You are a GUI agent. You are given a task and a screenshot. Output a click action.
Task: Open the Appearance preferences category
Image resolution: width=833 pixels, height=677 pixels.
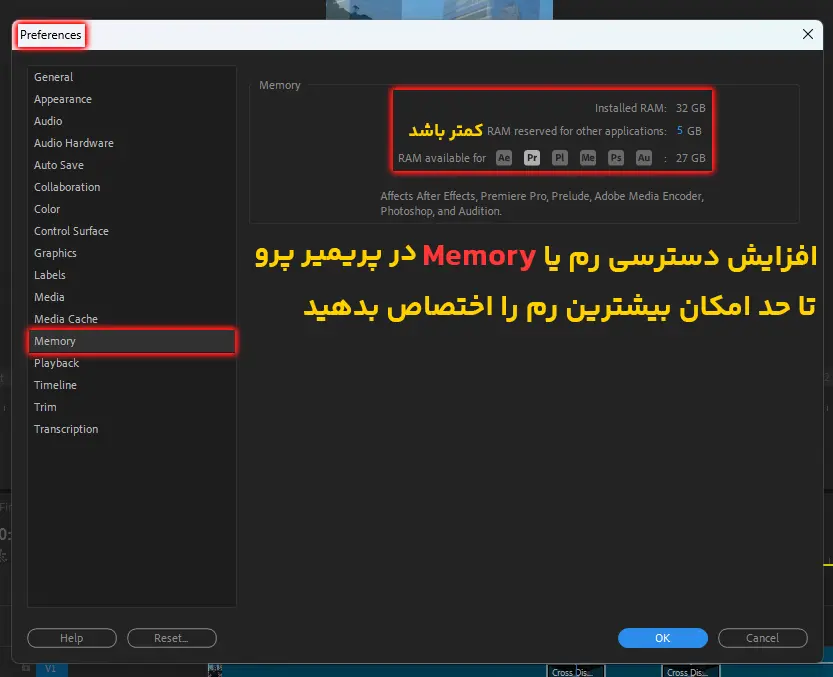point(132,99)
